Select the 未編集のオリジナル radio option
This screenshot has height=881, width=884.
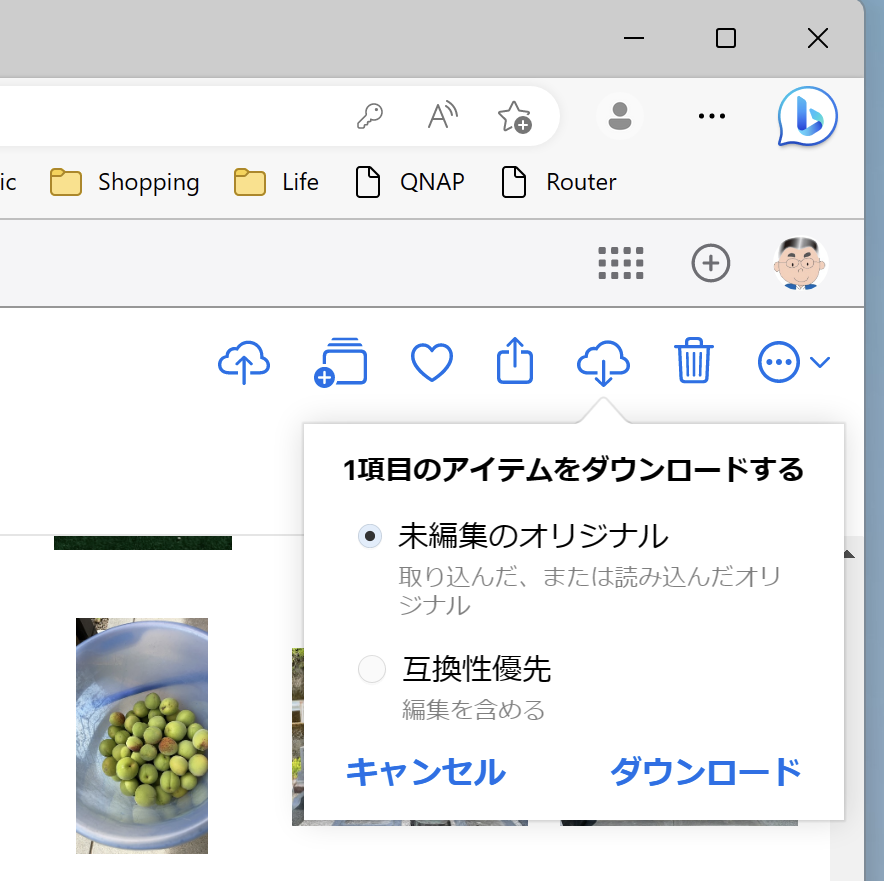pyautogui.click(x=370, y=536)
